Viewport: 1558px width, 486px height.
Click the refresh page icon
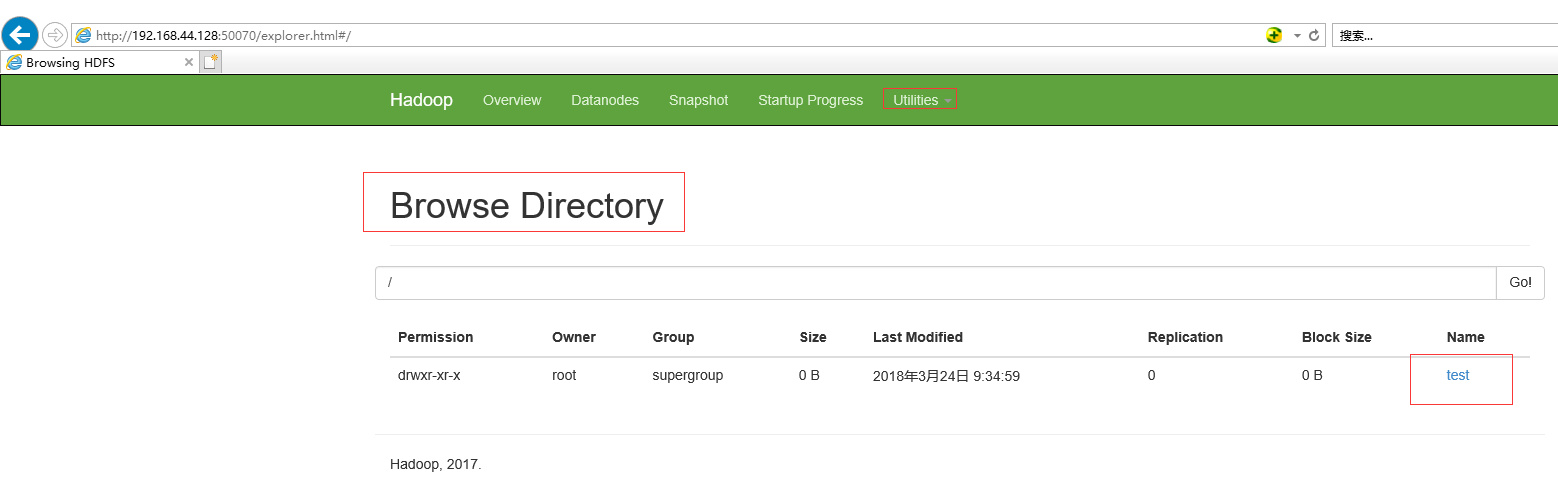[1314, 35]
